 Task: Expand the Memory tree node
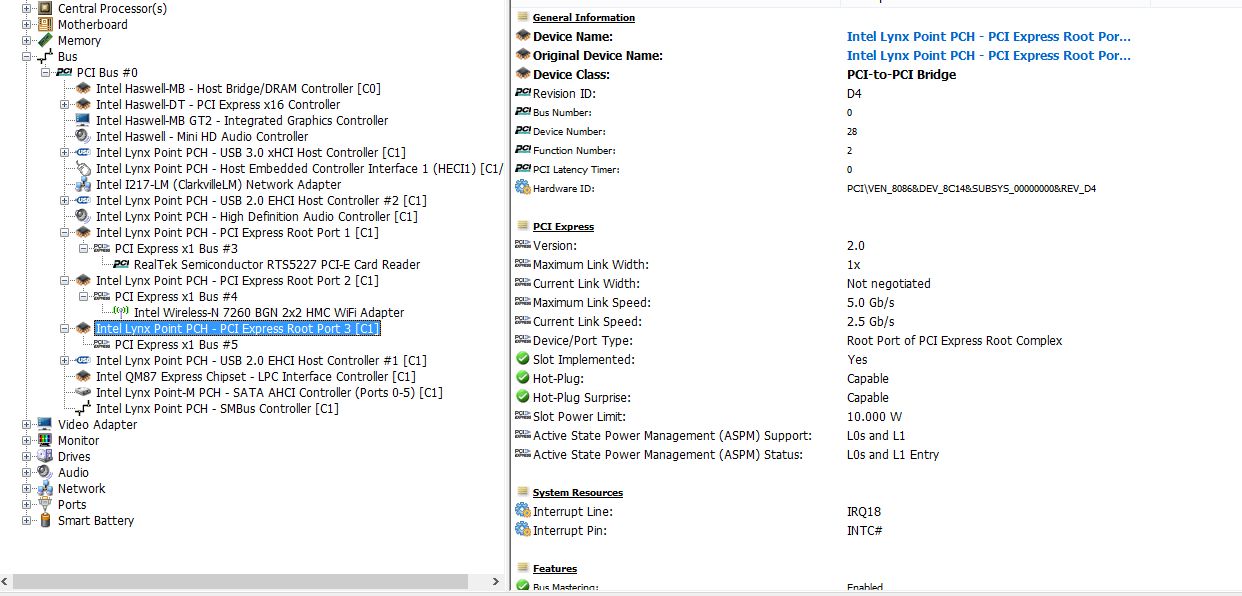26,40
